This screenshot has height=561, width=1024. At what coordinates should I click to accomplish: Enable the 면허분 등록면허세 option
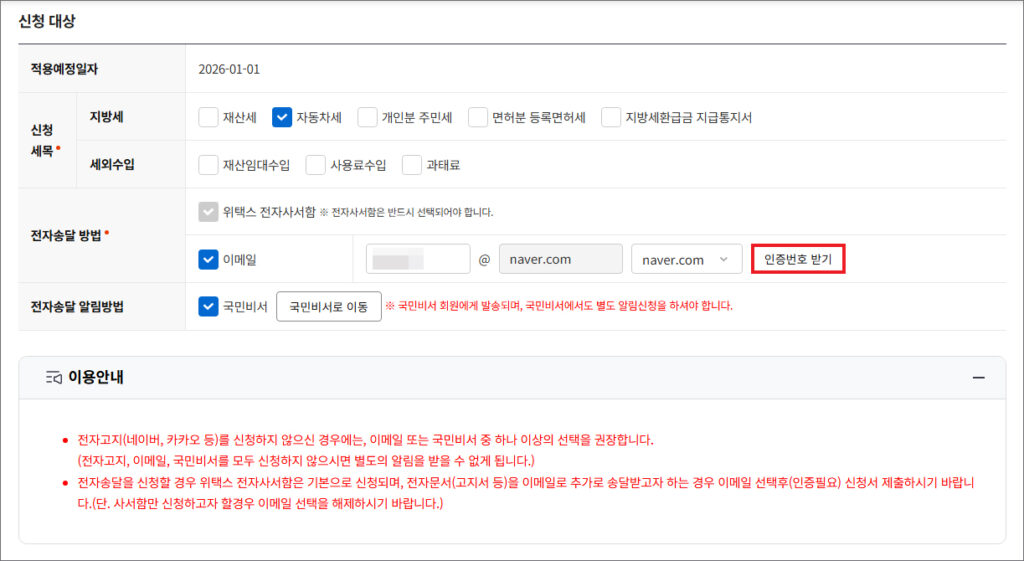478,117
